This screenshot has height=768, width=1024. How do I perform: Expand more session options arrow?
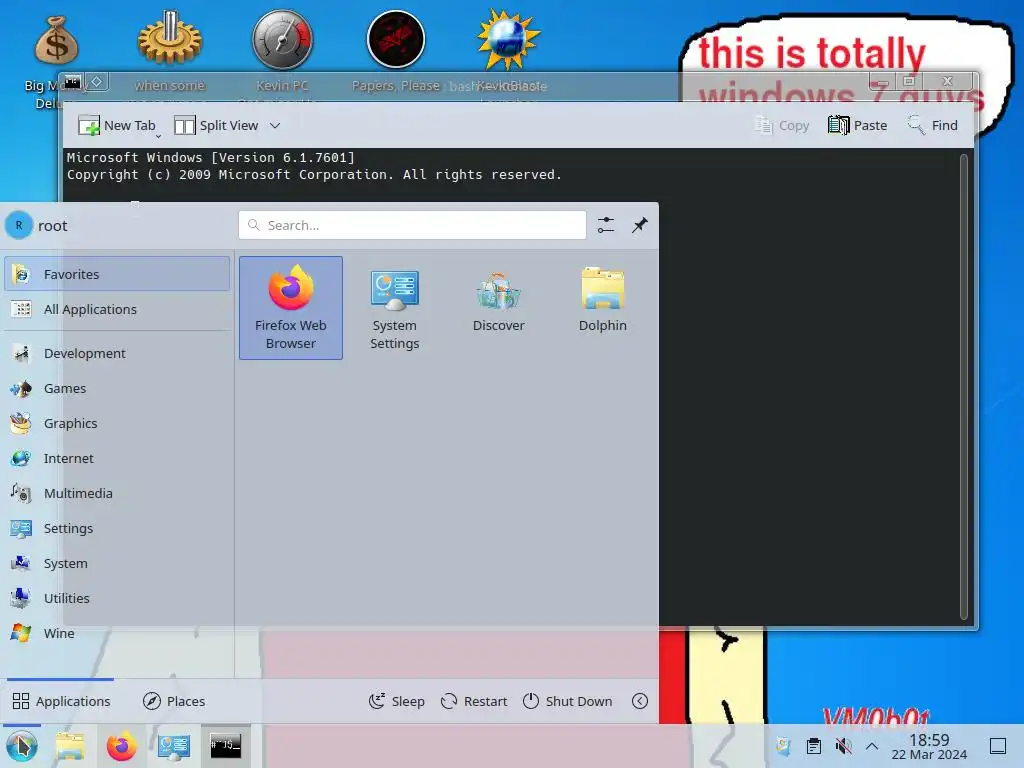pos(640,701)
